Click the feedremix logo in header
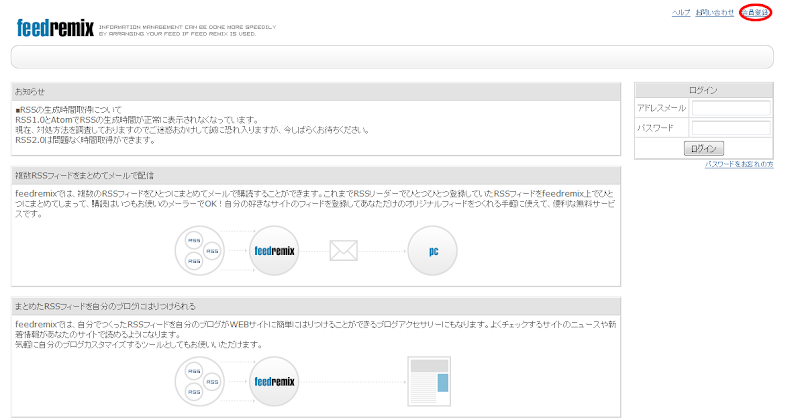Image resolution: width=800 pixels, height=420 pixels. click(55, 28)
